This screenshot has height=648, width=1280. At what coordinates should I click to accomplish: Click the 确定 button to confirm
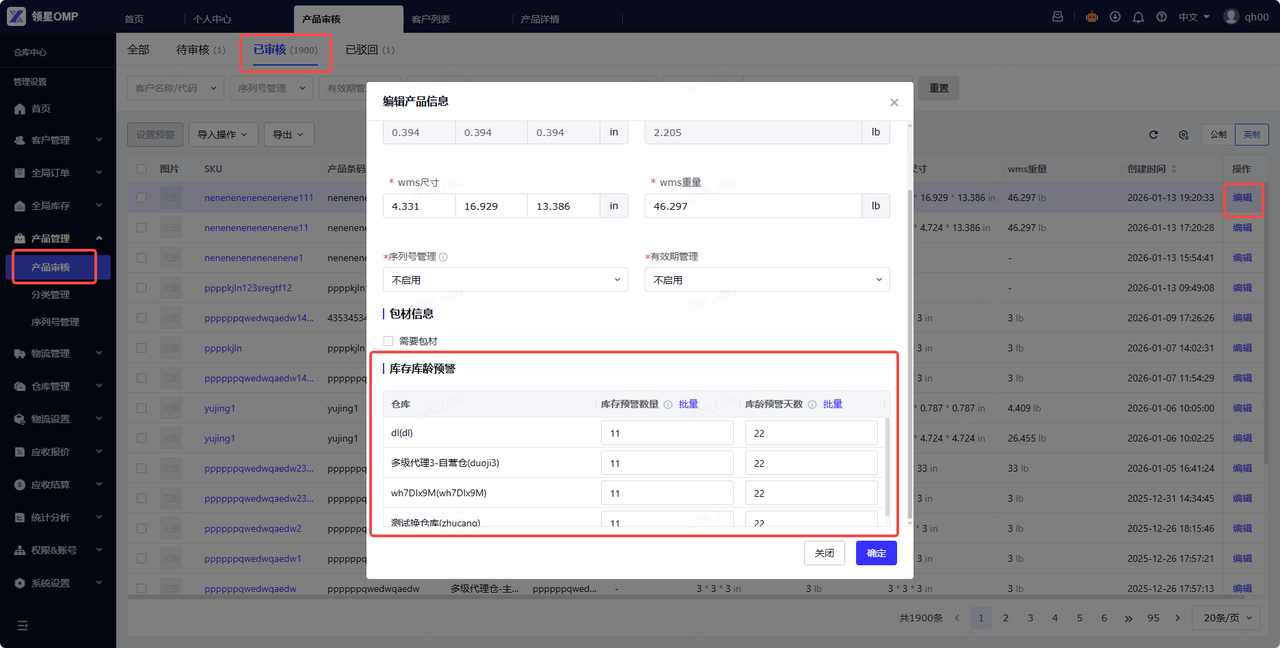pos(876,553)
